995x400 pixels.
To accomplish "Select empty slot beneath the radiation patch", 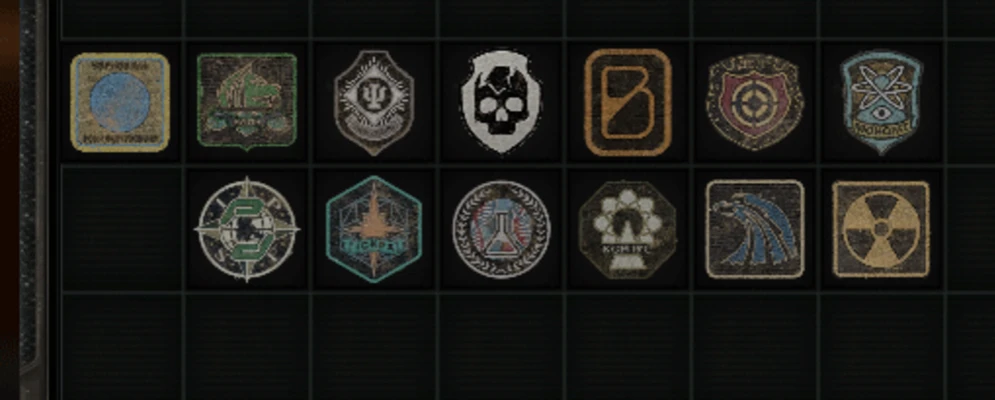I will point(882,346).
